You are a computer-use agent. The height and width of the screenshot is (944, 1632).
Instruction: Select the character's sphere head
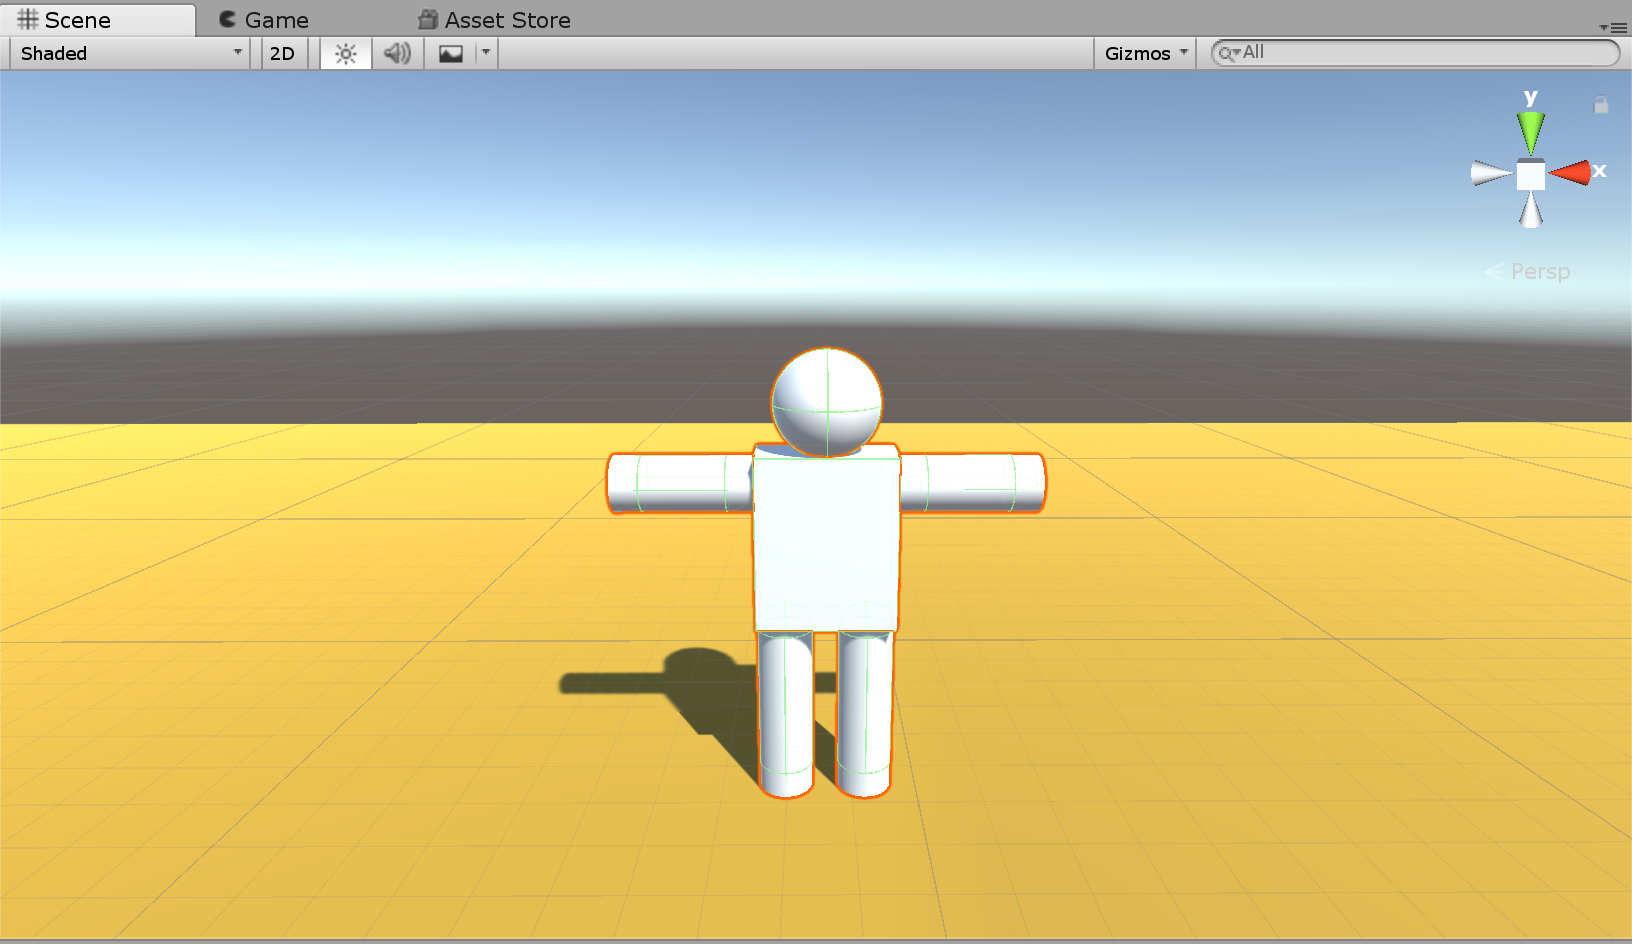[x=827, y=401]
